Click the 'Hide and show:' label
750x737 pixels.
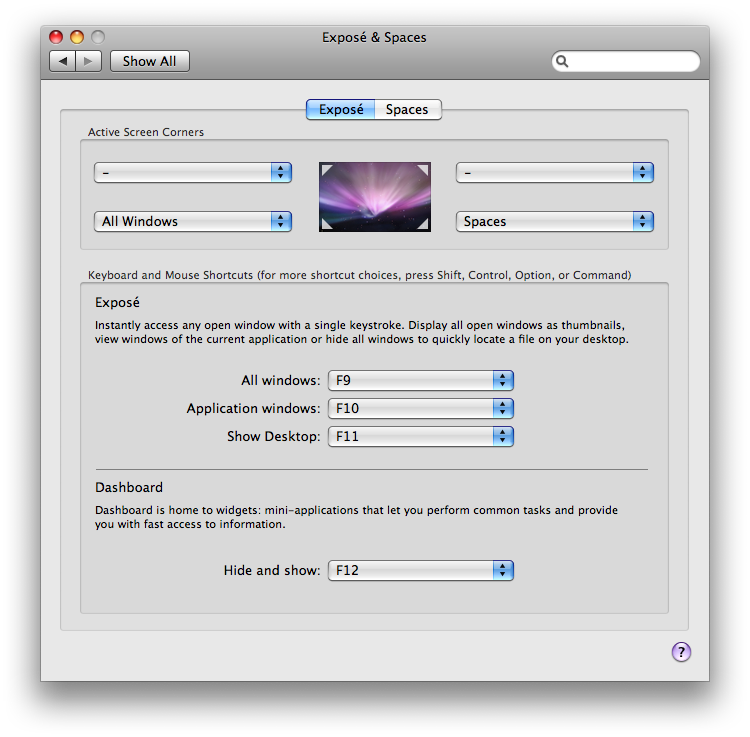272,571
